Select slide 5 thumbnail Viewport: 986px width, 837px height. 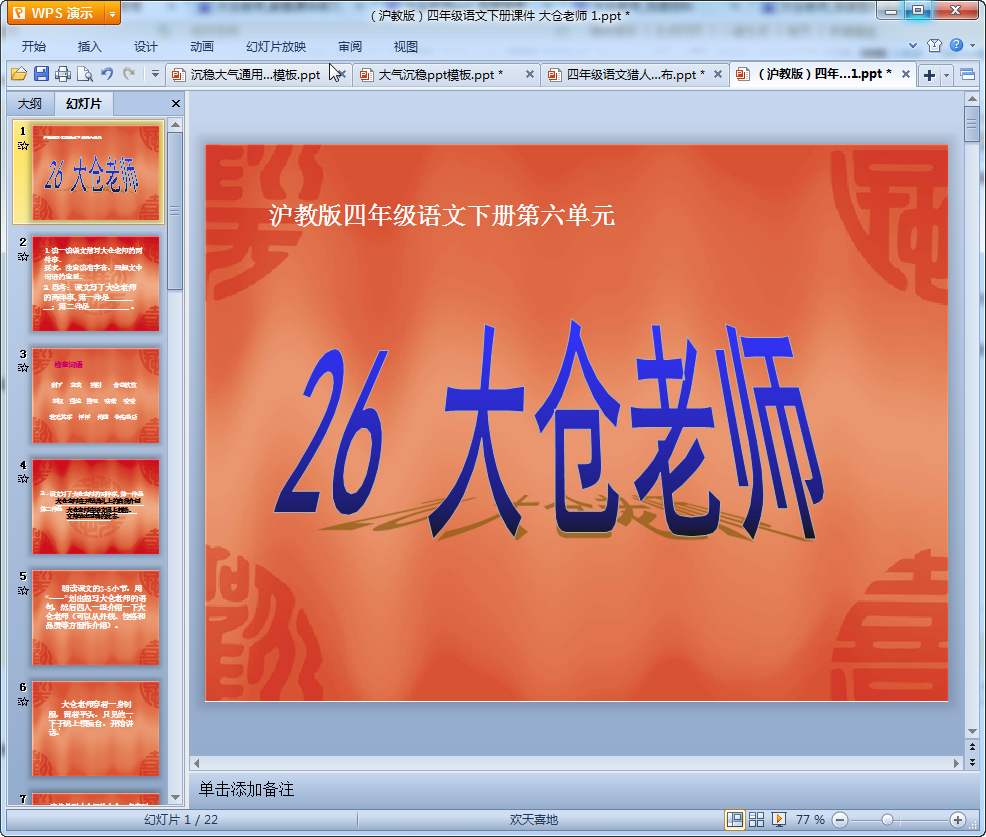point(96,618)
